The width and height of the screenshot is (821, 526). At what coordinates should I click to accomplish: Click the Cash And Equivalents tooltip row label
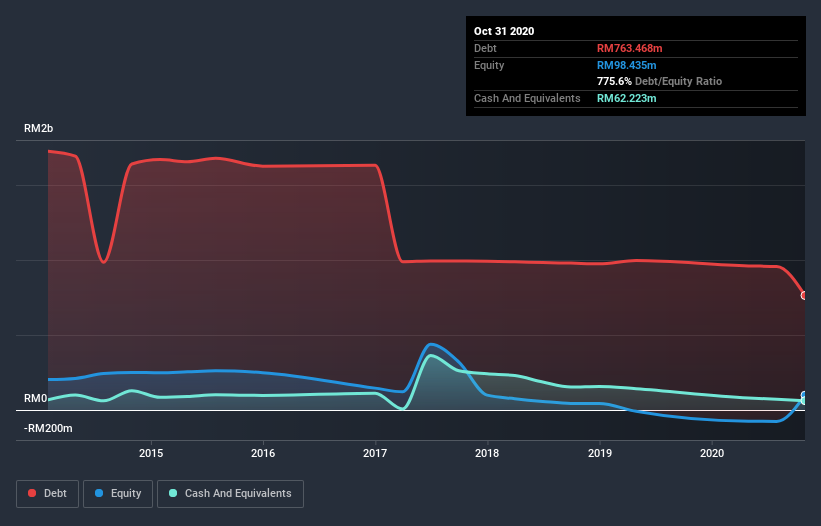pyautogui.click(x=527, y=98)
